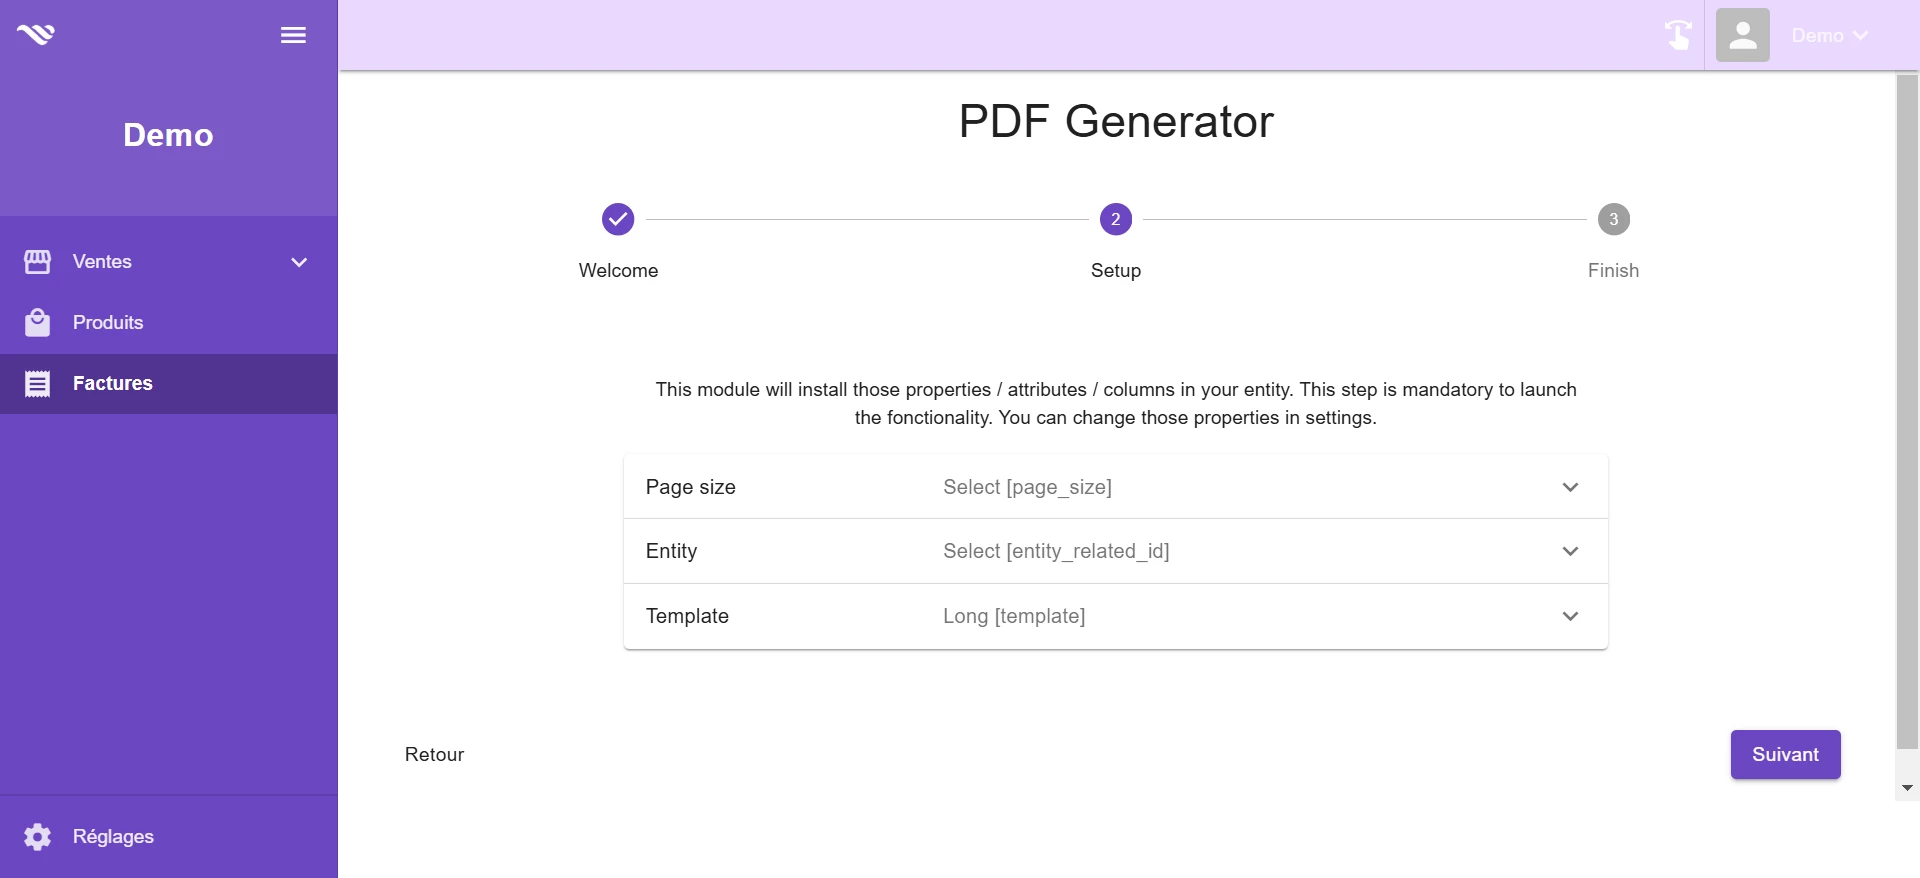This screenshot has width=1920, height=878.
Task: Click the Suivant button
Action: [x=1785, y=755]
